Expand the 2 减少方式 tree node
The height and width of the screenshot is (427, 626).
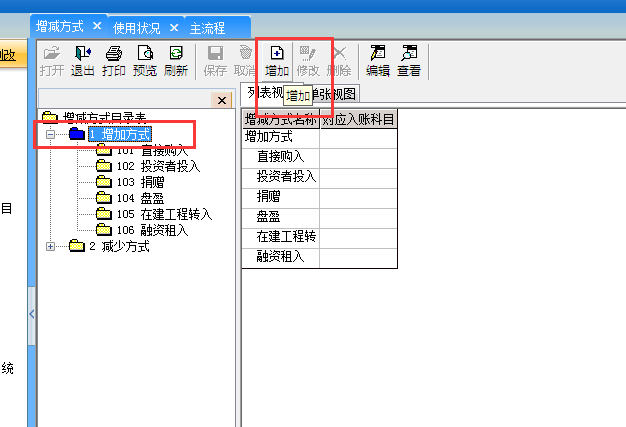[51, 246]
